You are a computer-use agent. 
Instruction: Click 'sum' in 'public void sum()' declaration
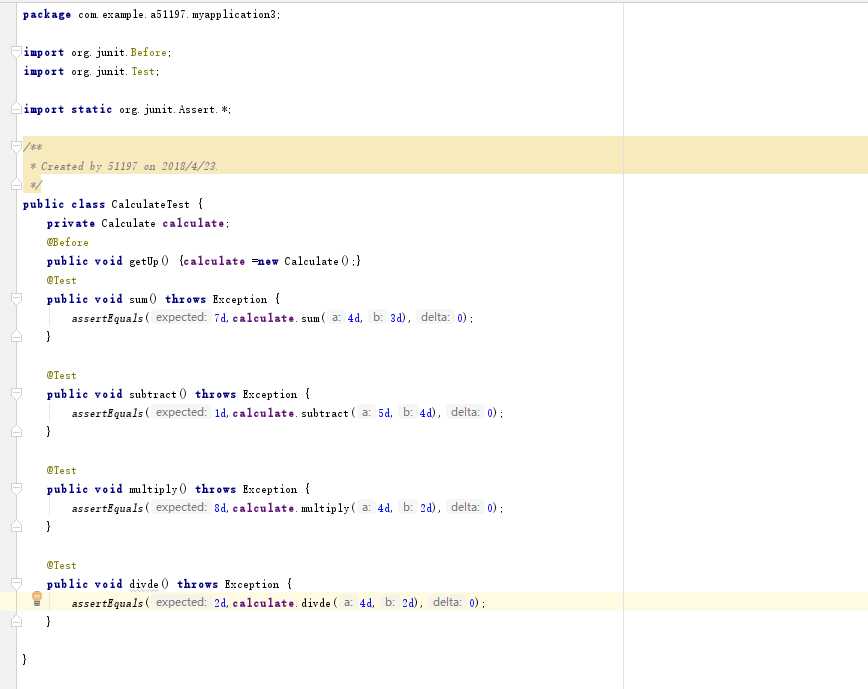click(138, 299)
